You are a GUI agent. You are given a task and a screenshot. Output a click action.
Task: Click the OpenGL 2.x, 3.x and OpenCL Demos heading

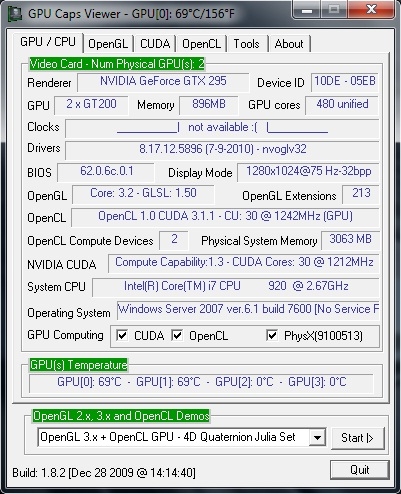click(x=121, y=416)
